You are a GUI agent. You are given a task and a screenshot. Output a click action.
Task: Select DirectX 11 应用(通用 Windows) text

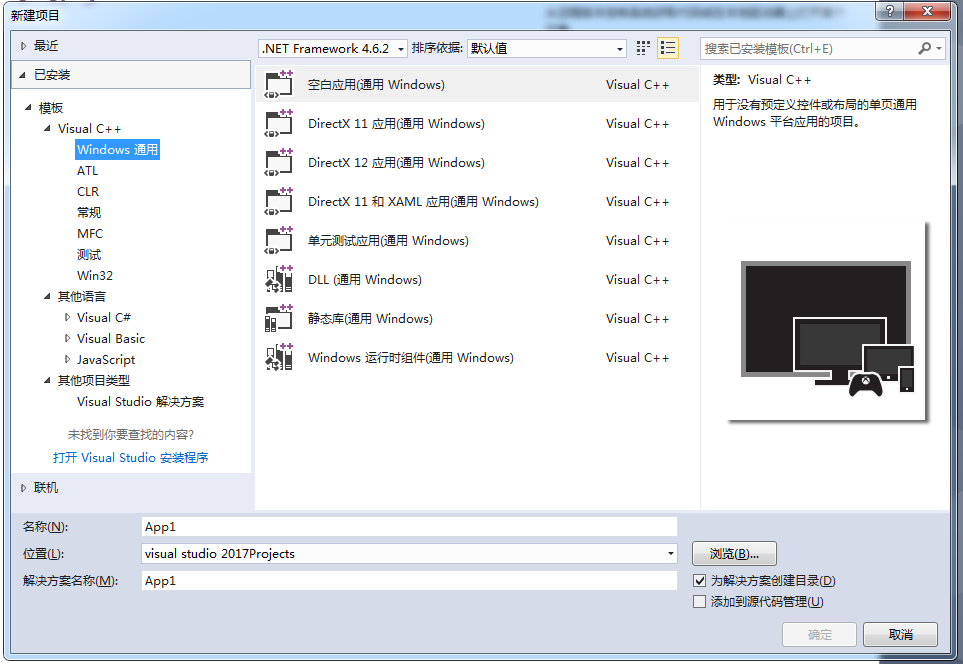tap(396, 123)
